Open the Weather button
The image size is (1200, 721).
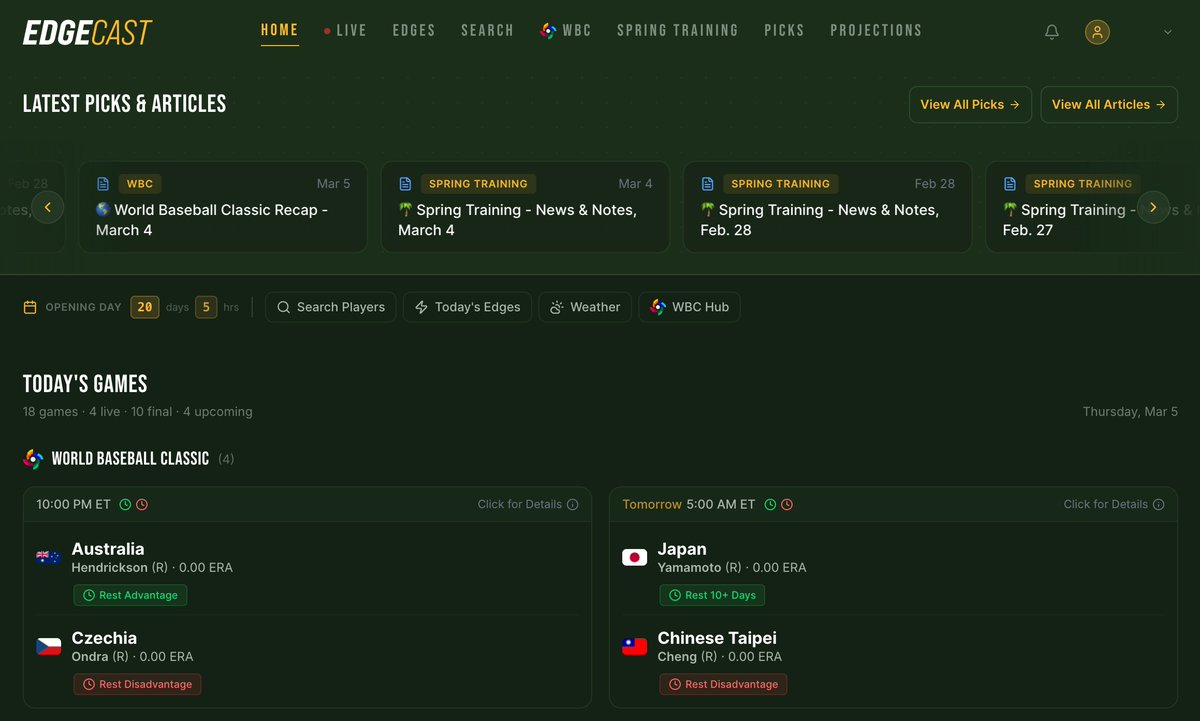pyautogui.click(x=585, y=307)
